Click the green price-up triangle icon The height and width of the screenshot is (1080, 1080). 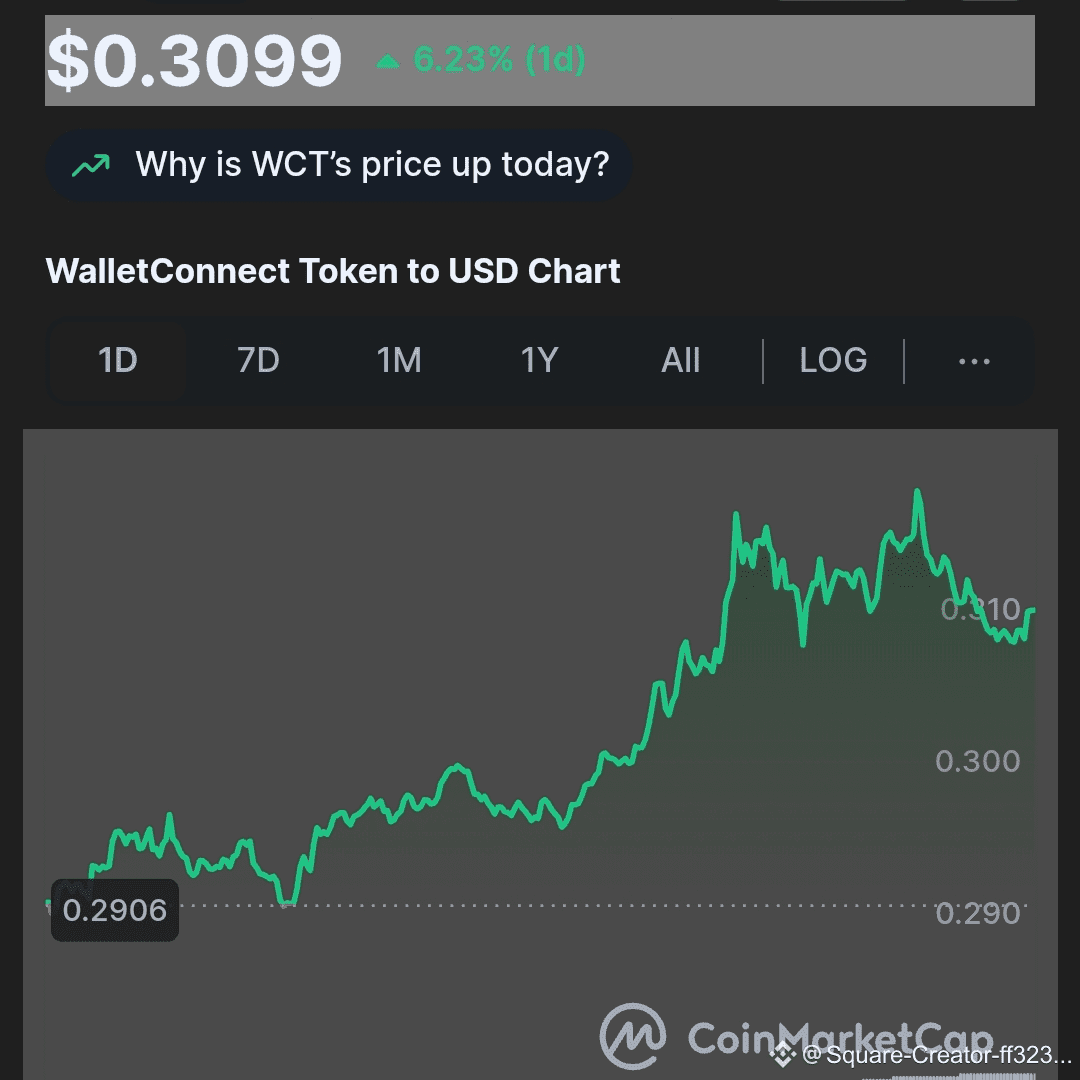coord(387,62)
